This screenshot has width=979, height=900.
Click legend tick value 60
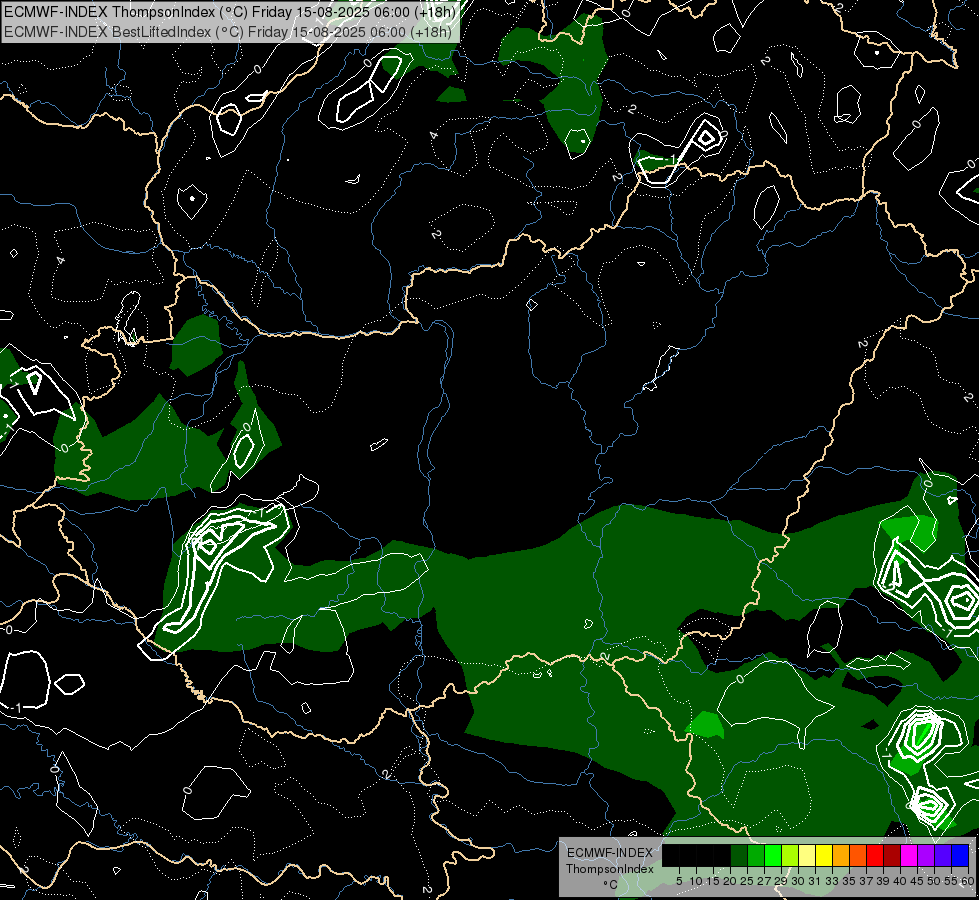pos(968,881)
